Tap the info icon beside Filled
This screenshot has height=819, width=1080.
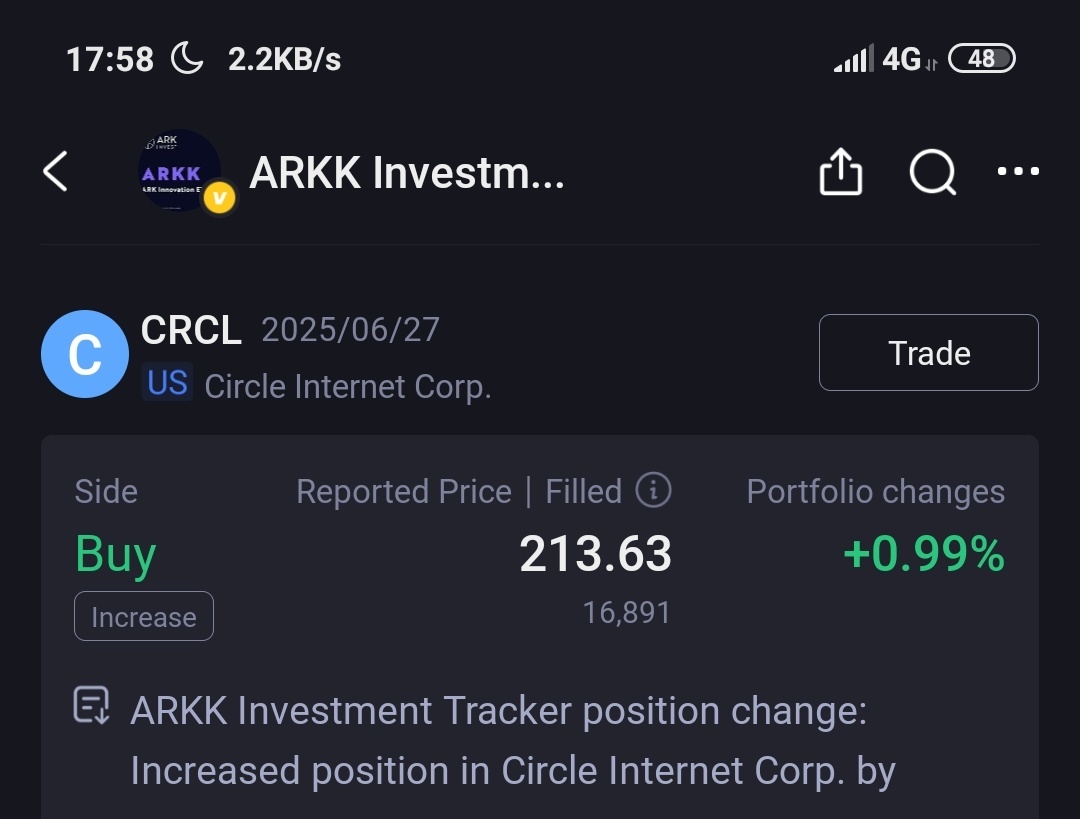pyautogui.click(x=653, y=490)
